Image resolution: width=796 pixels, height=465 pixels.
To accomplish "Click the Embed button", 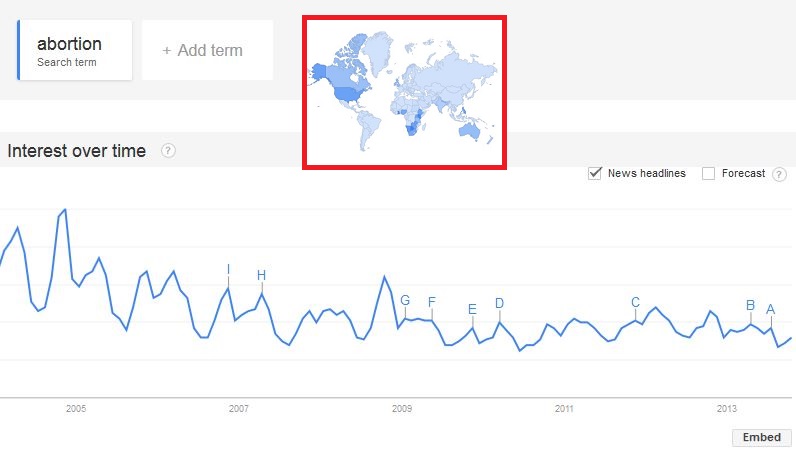I will [761, 437].
